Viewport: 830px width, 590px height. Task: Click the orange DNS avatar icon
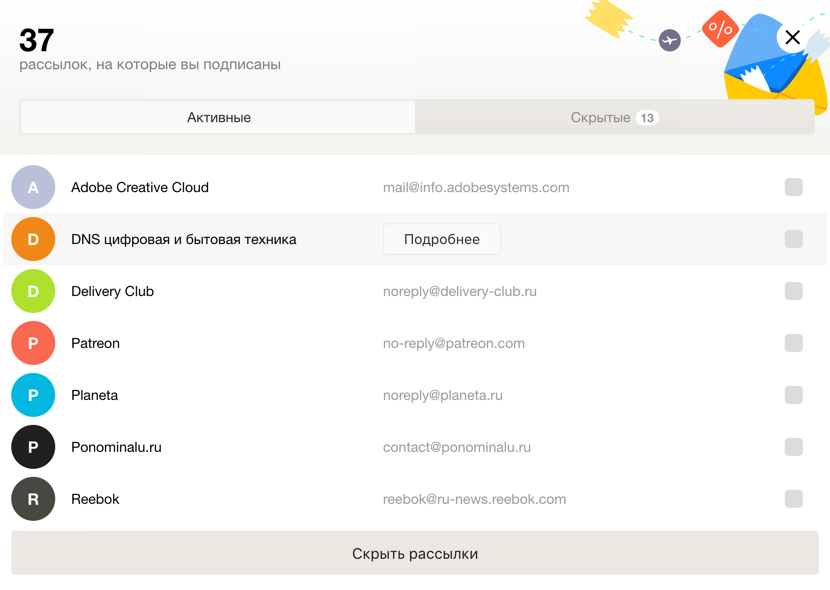click(33, 239)
